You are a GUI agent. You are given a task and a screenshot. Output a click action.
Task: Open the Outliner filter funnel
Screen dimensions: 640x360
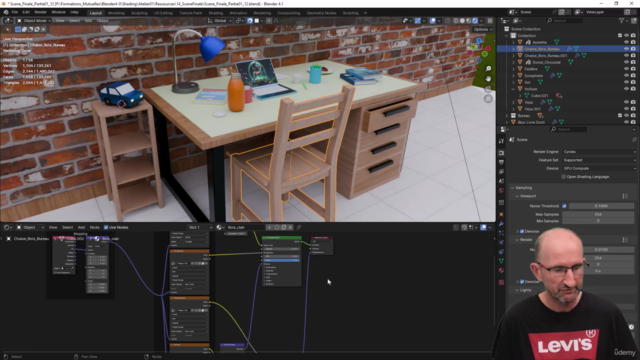click(x=621, y=20)
